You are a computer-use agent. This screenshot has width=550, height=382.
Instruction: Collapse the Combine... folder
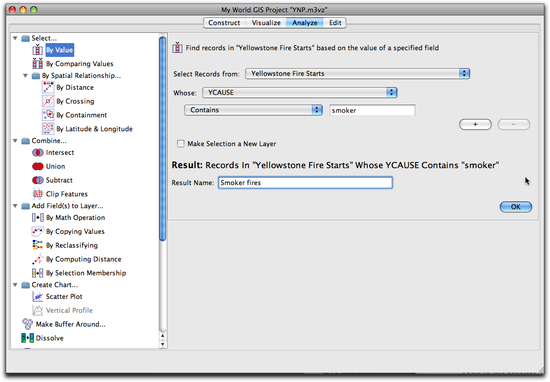tap(15, 141)
